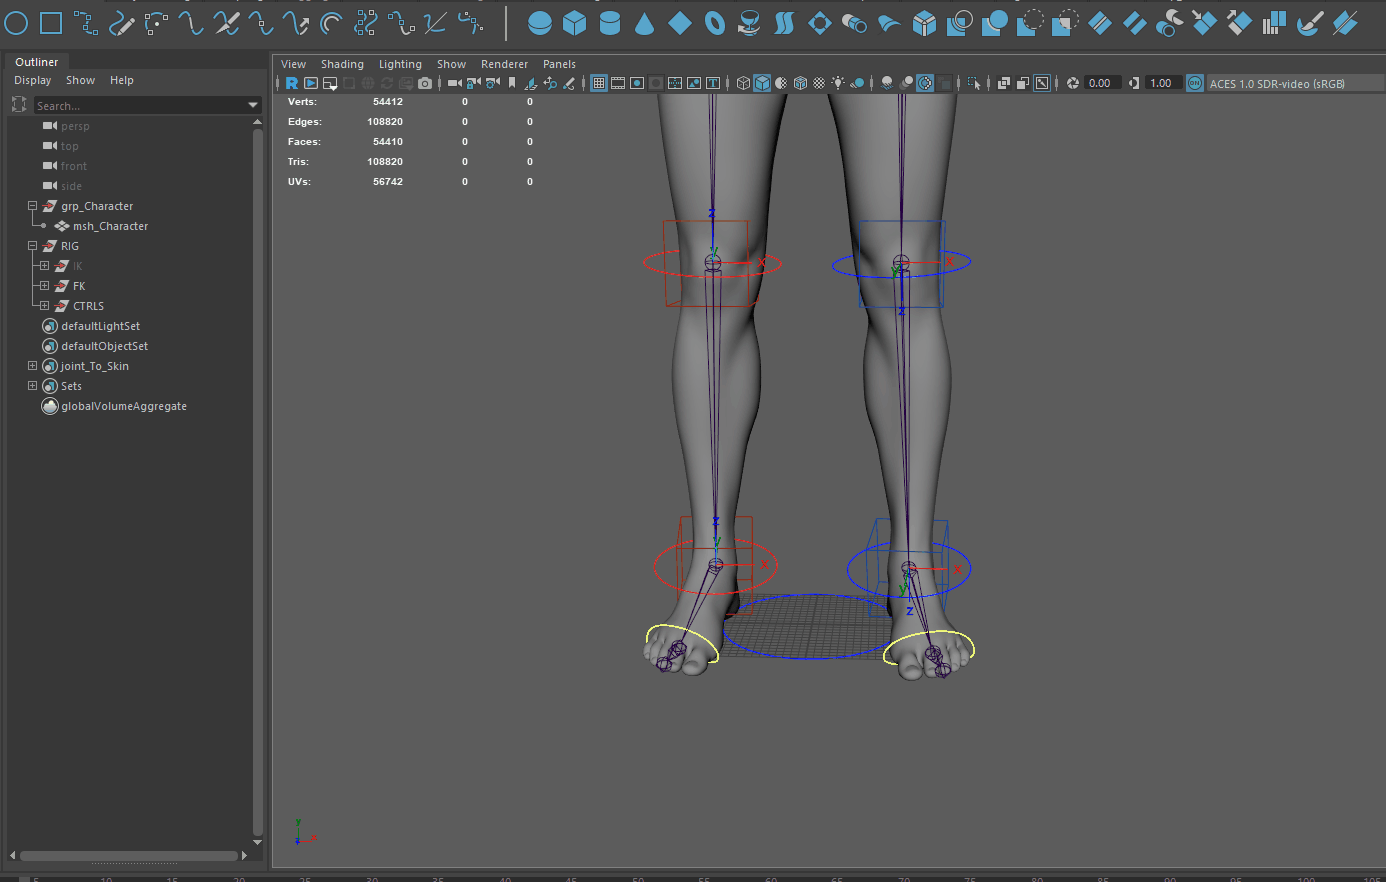This screenshot has height=882, width=1386.
Task: Click the Offset Curve icon
Action: coord(331,22)
